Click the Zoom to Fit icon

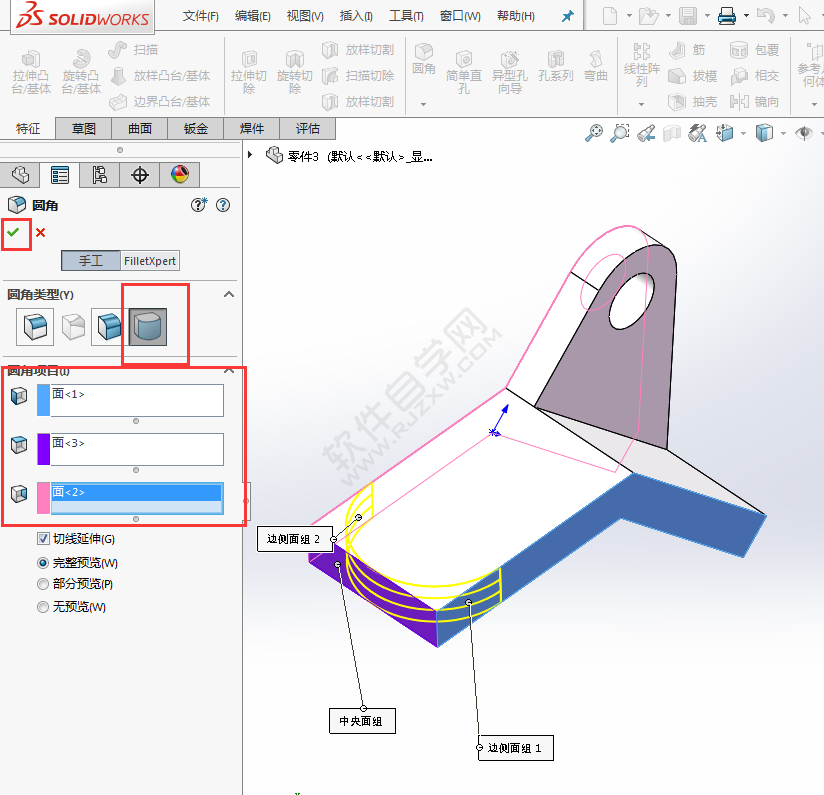pos(594,133)
